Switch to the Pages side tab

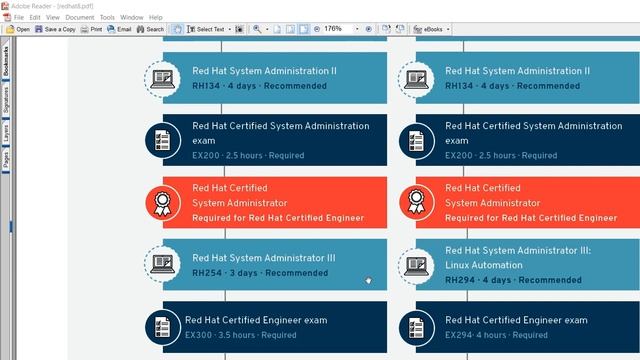[6, 160]
